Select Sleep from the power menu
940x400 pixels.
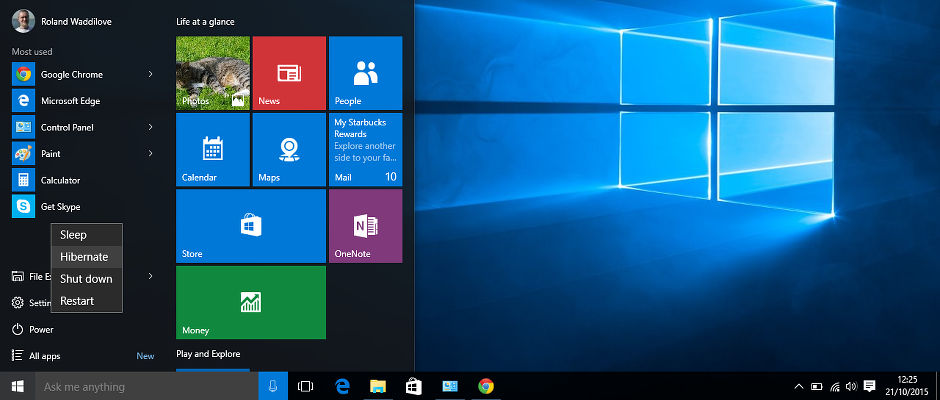click(74, 235)
